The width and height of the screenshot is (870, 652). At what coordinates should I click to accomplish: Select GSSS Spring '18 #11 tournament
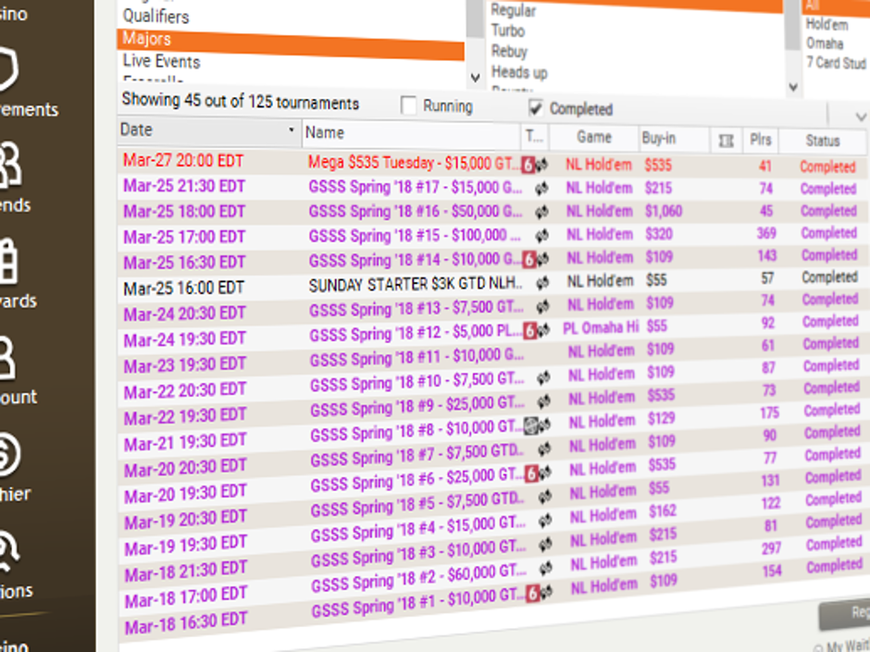(416, 356)
